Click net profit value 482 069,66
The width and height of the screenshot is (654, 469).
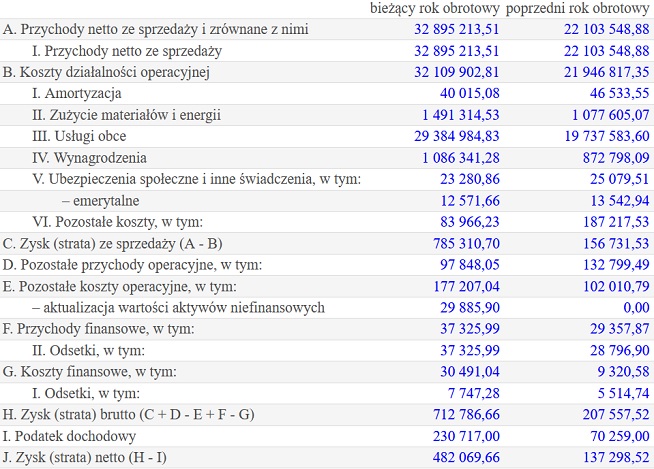click(x=466, y=458)
